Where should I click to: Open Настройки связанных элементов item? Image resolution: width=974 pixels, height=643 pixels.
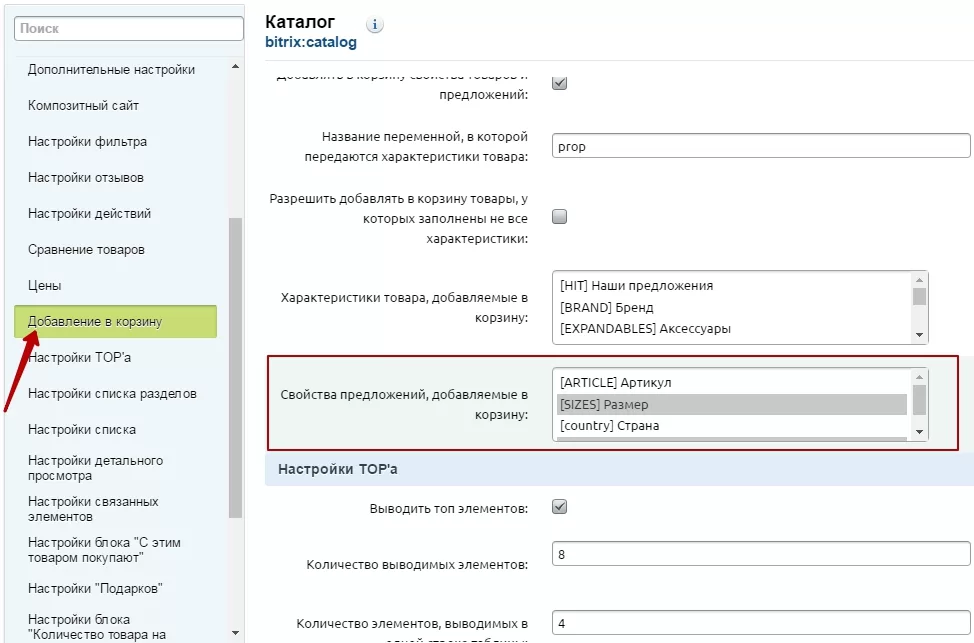(x=93, y=509)
